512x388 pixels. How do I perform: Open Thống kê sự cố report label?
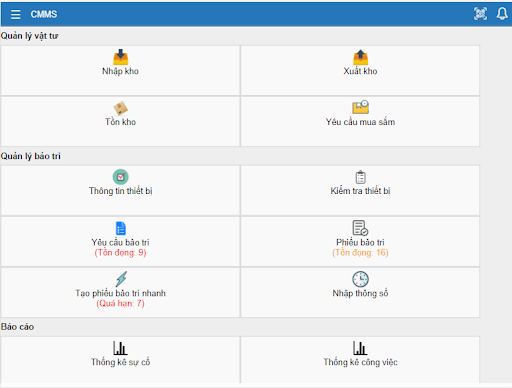pos(120,362)
